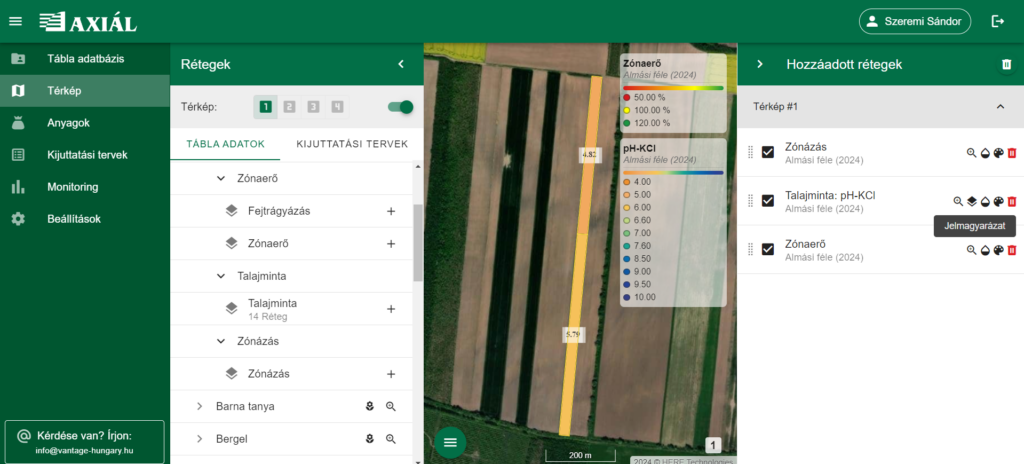
Task: Click the Szeremi Sándor user button
Action: coord(914,21)
